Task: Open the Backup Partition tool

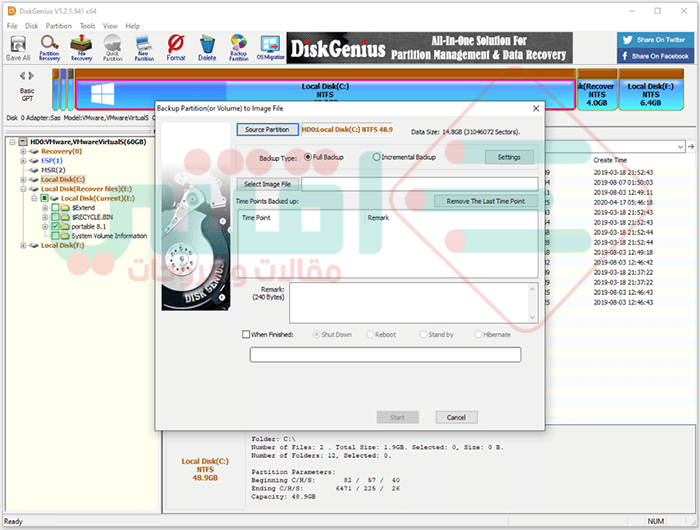Action: (x=239, y=48)
